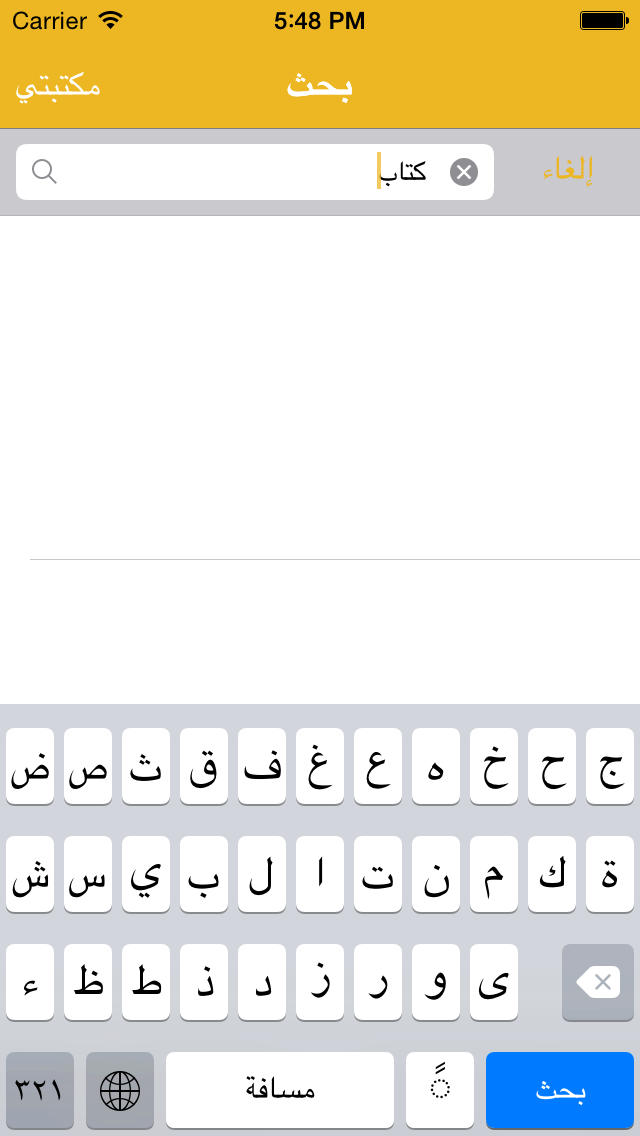Tap the ع key
This screenshot has height=1136, width=640.
[378, 766]
